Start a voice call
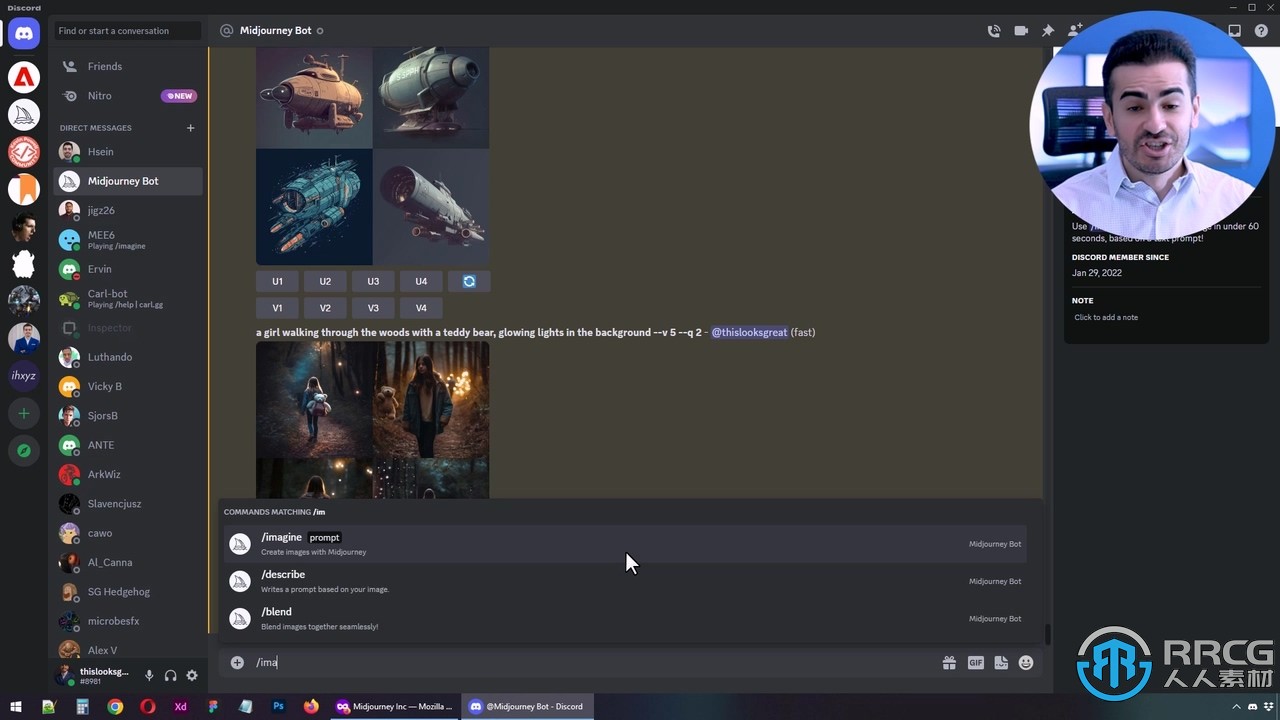Image resolution: width=1280 pixels, height=720 pixels. tap(993, 31)
